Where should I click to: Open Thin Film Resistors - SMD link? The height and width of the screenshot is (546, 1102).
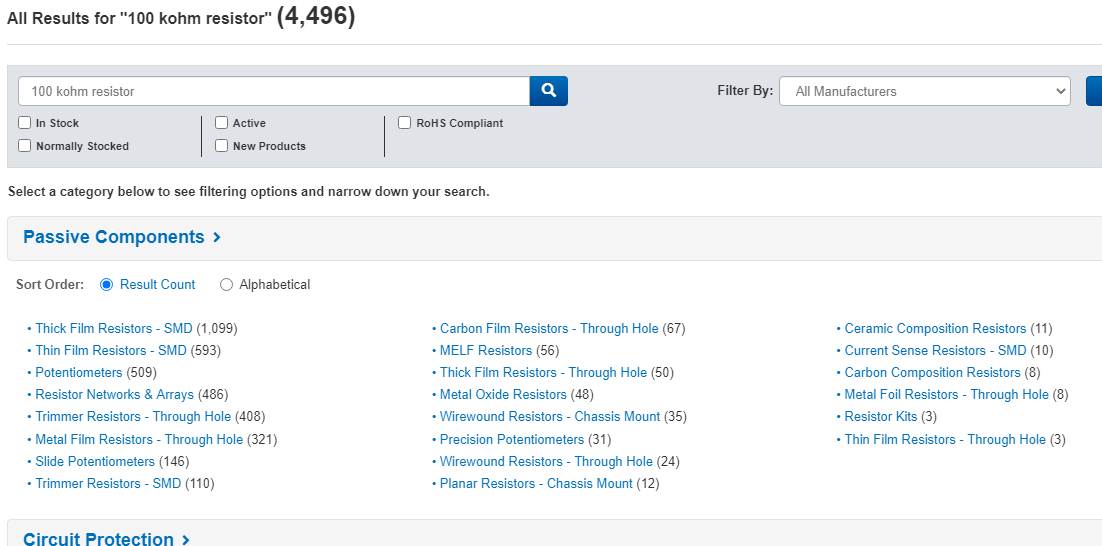pos(111,350)
